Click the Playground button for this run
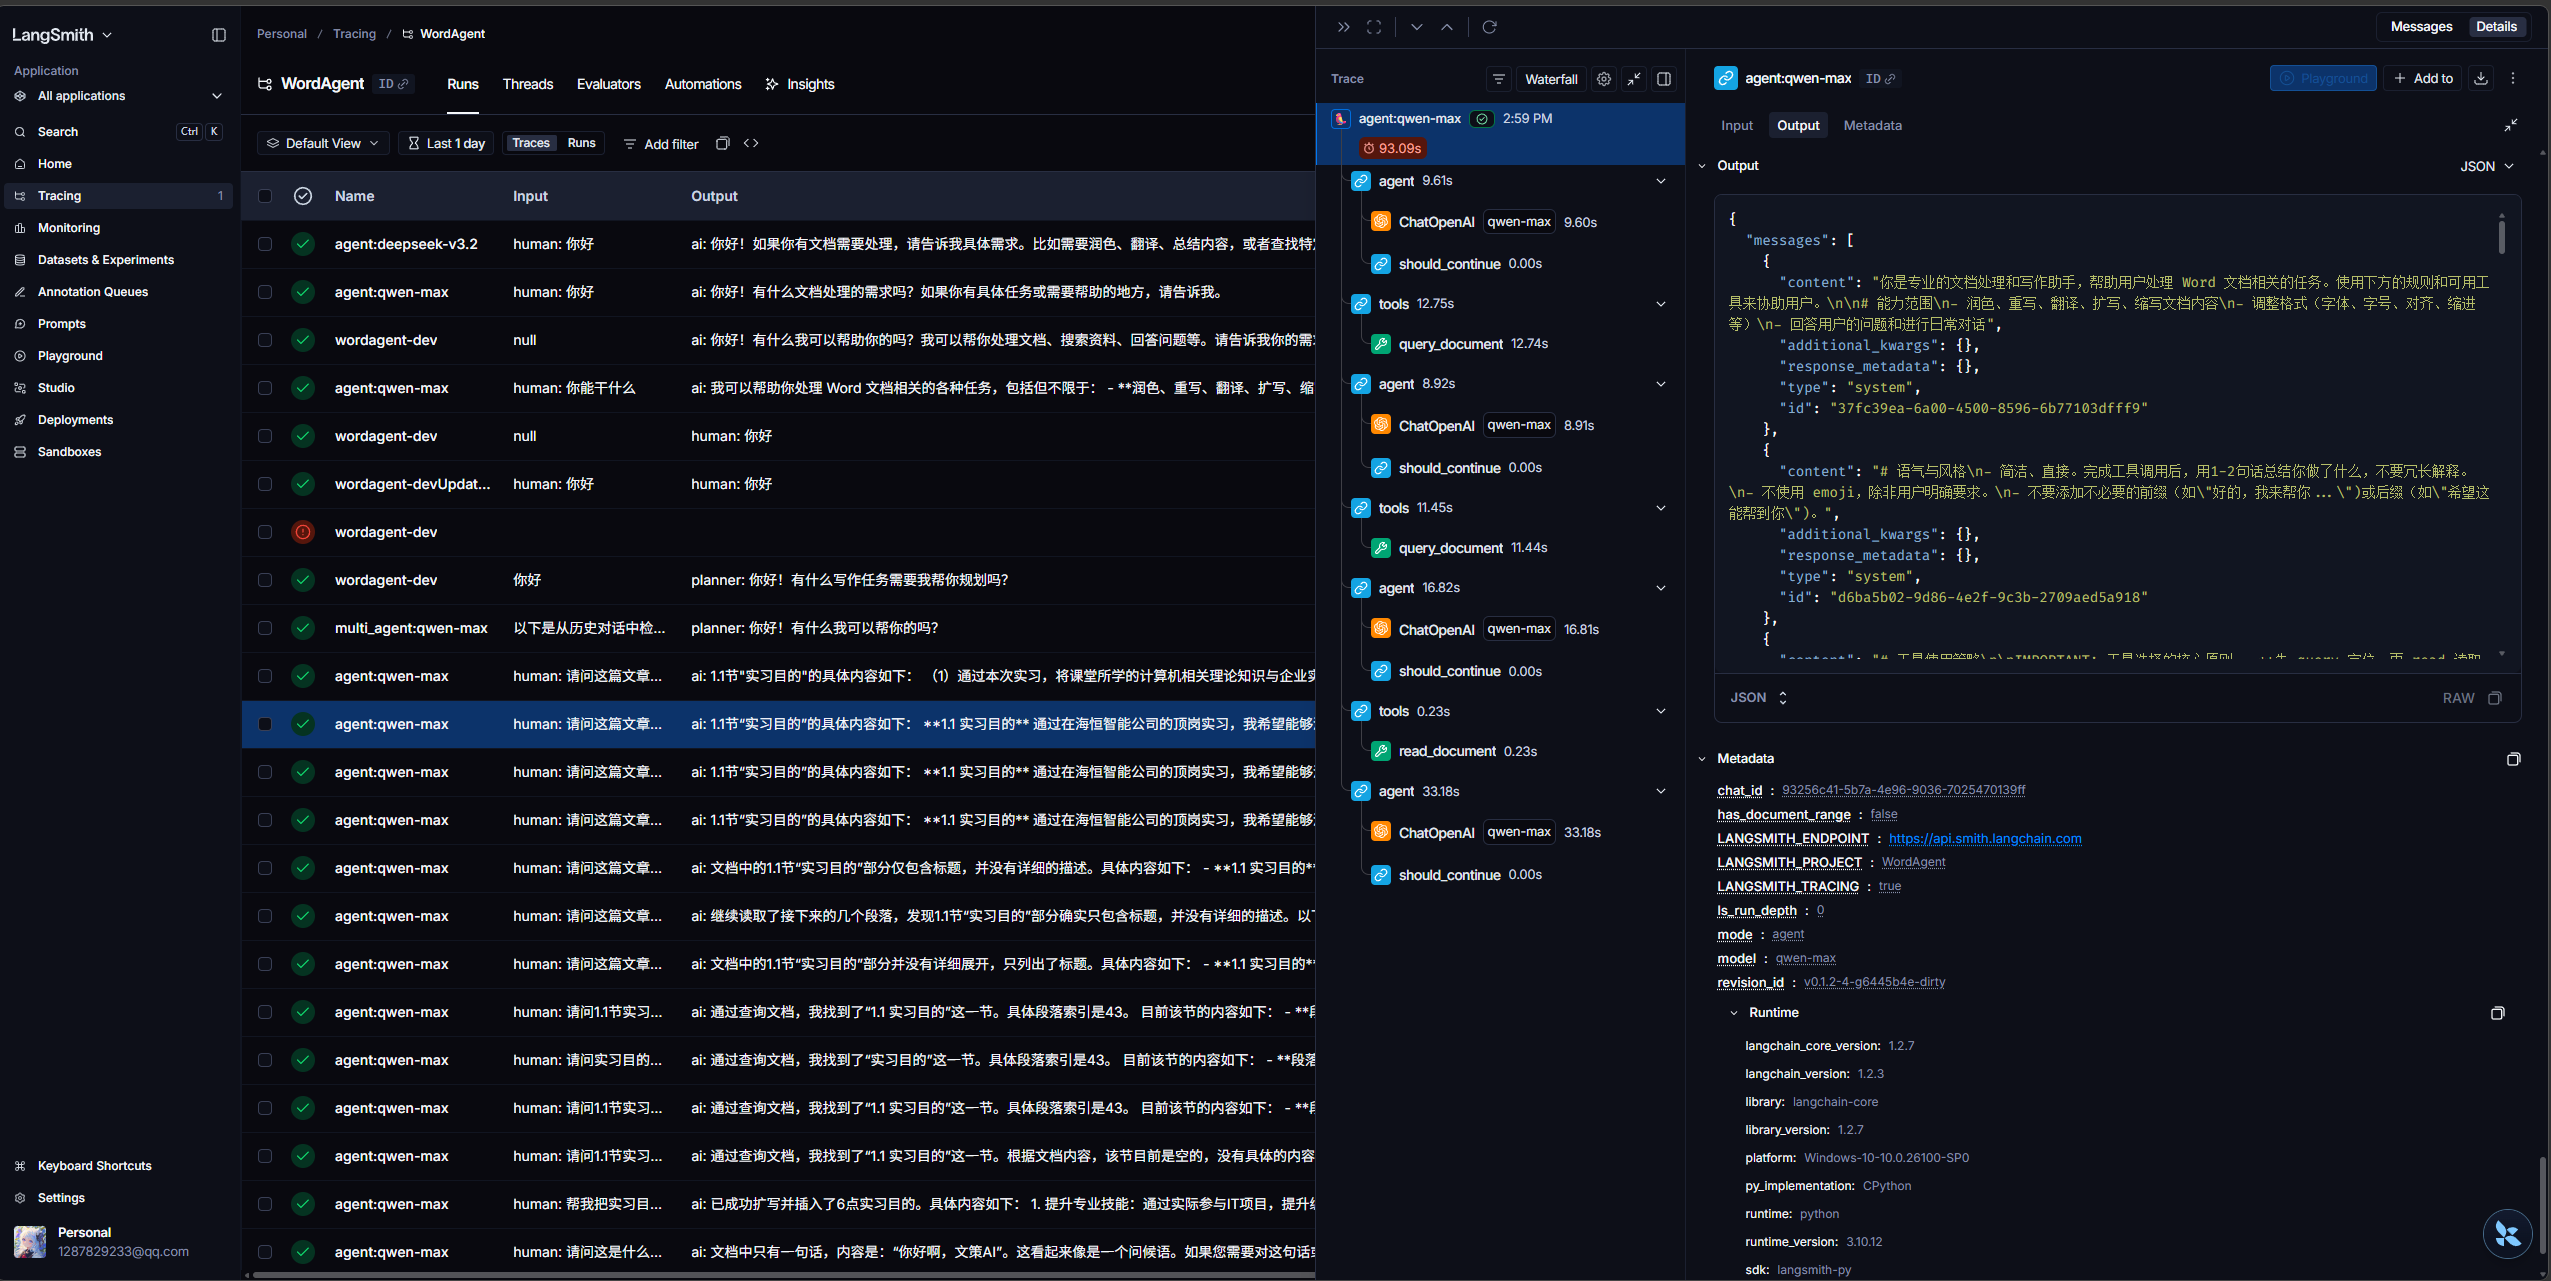The width and height of the screenshot is (2551, 1281). [2323, 78]
